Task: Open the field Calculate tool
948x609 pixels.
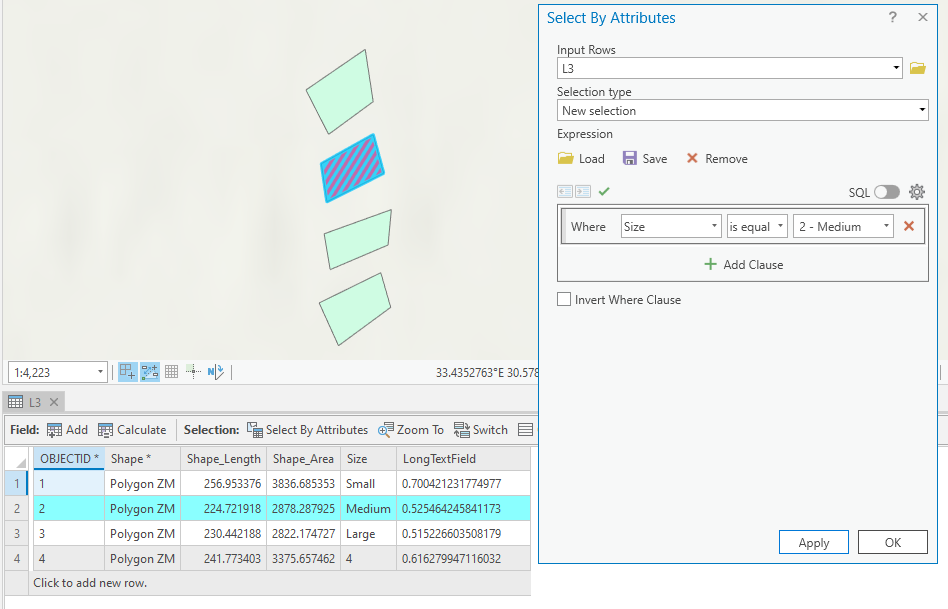Action: pyautogui.click(x=132, y=429)
